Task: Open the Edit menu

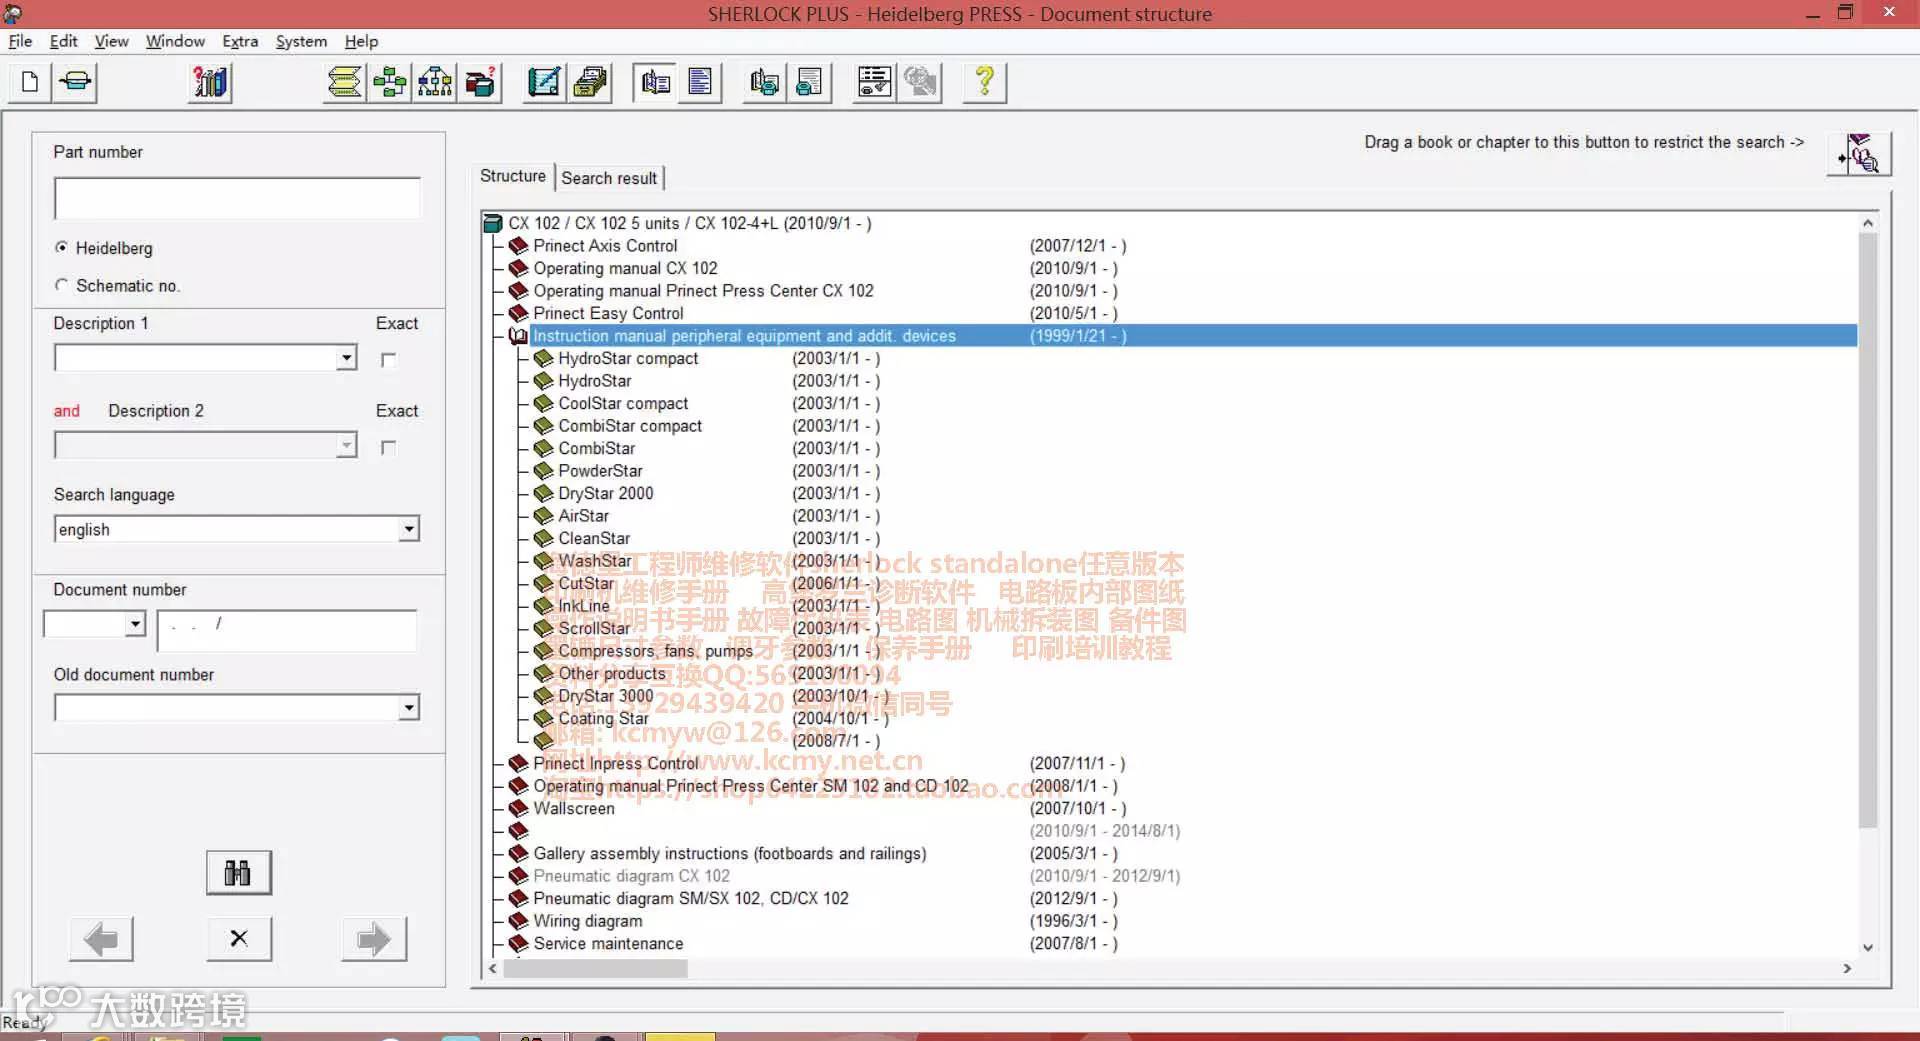Action: pos(63,41)
